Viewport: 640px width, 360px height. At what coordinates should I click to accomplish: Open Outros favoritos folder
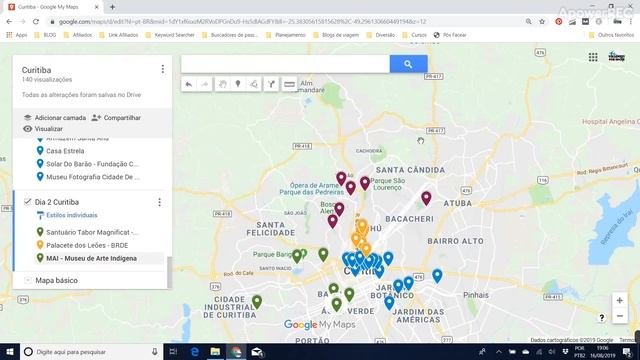tap(611, 35)
